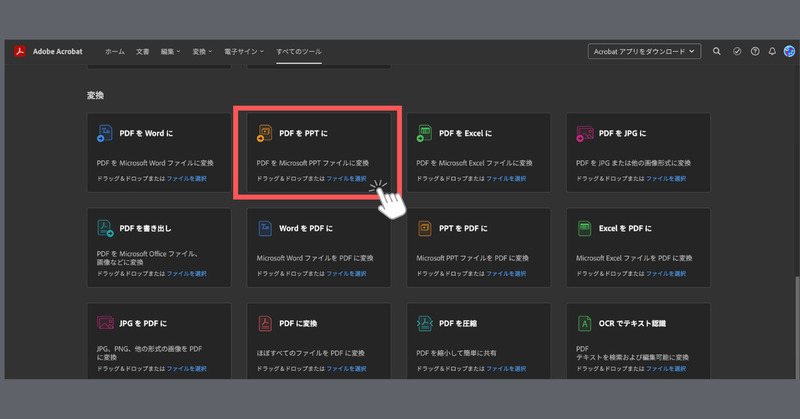Click ファイルを選択 in Word を PDF に card
Screen dimensions: 800x419
tap(346, 274)
